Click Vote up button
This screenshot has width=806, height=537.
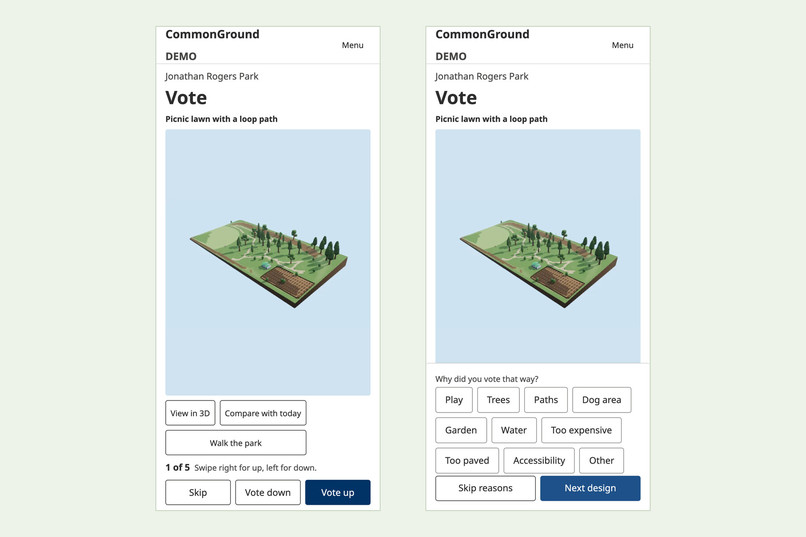point(338,492)
